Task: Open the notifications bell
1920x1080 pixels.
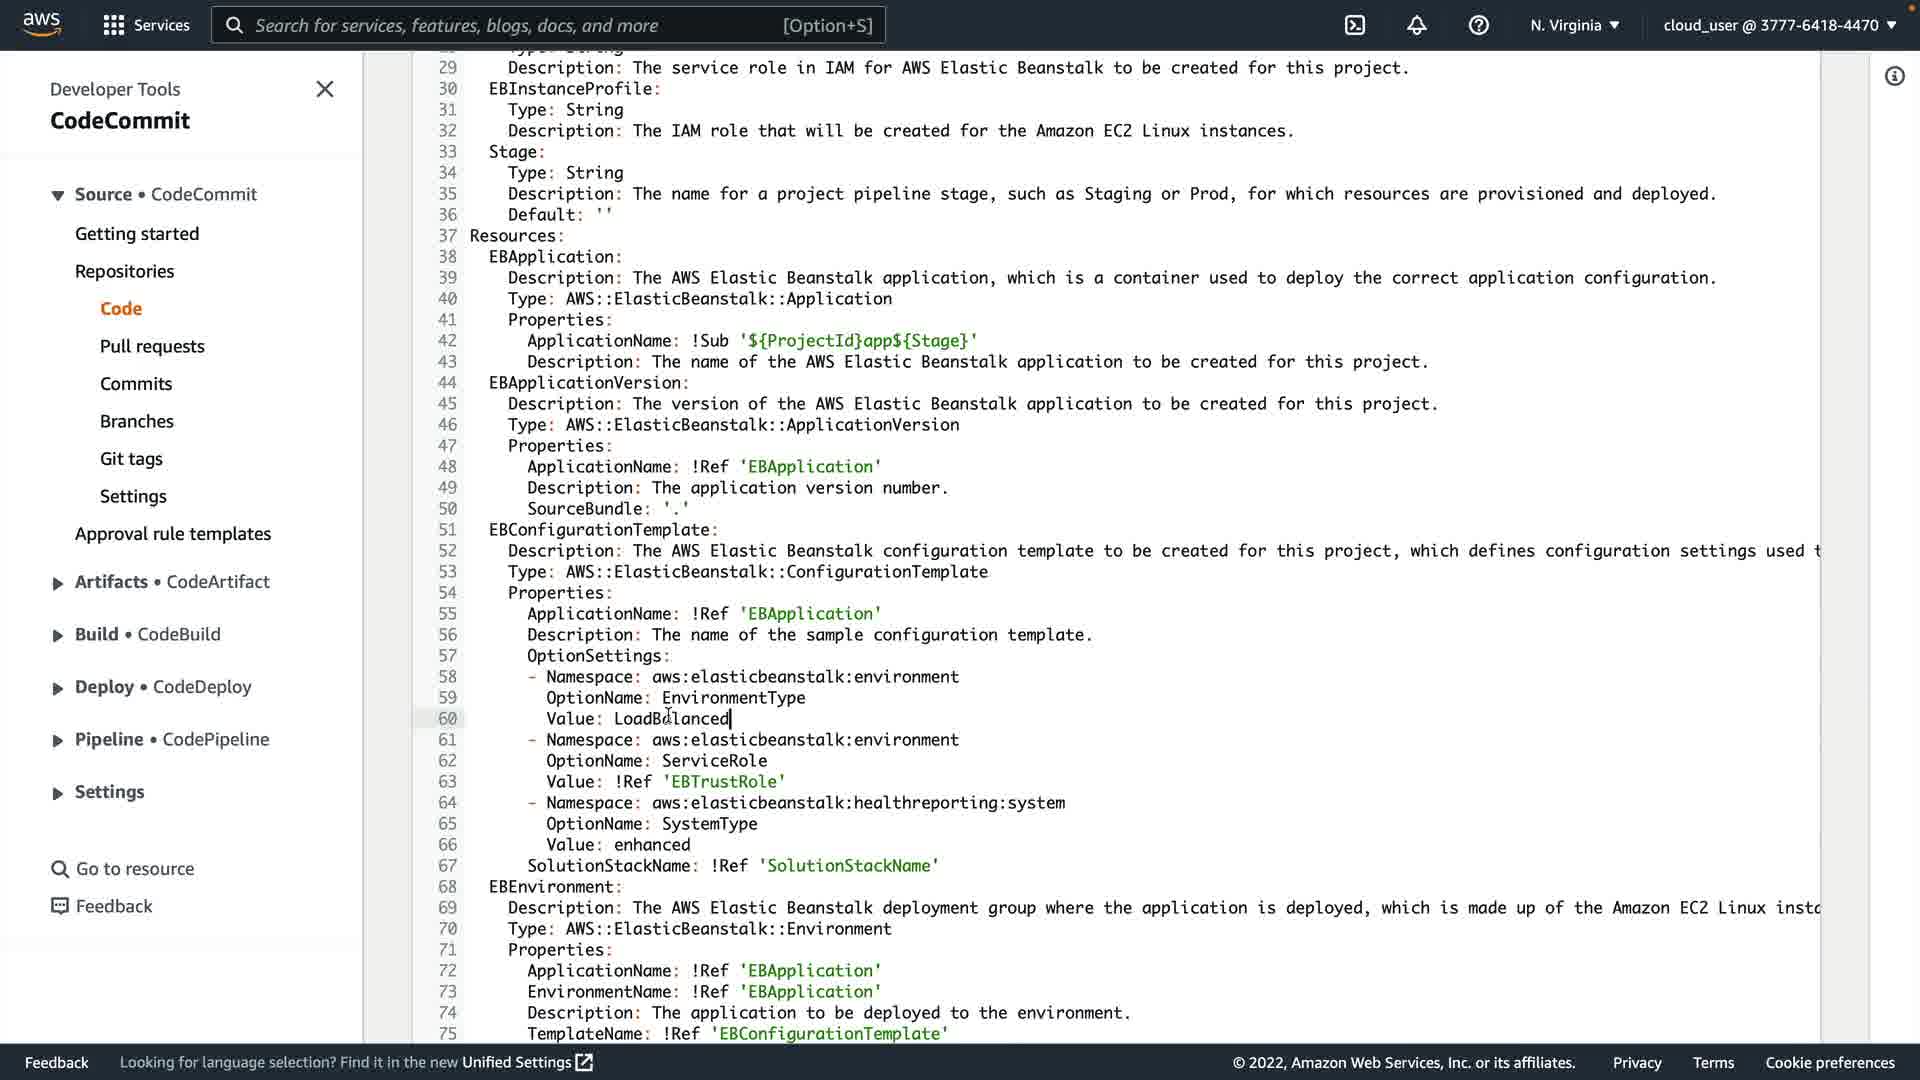Action: pyautogui.click(x=1416, y=25)
